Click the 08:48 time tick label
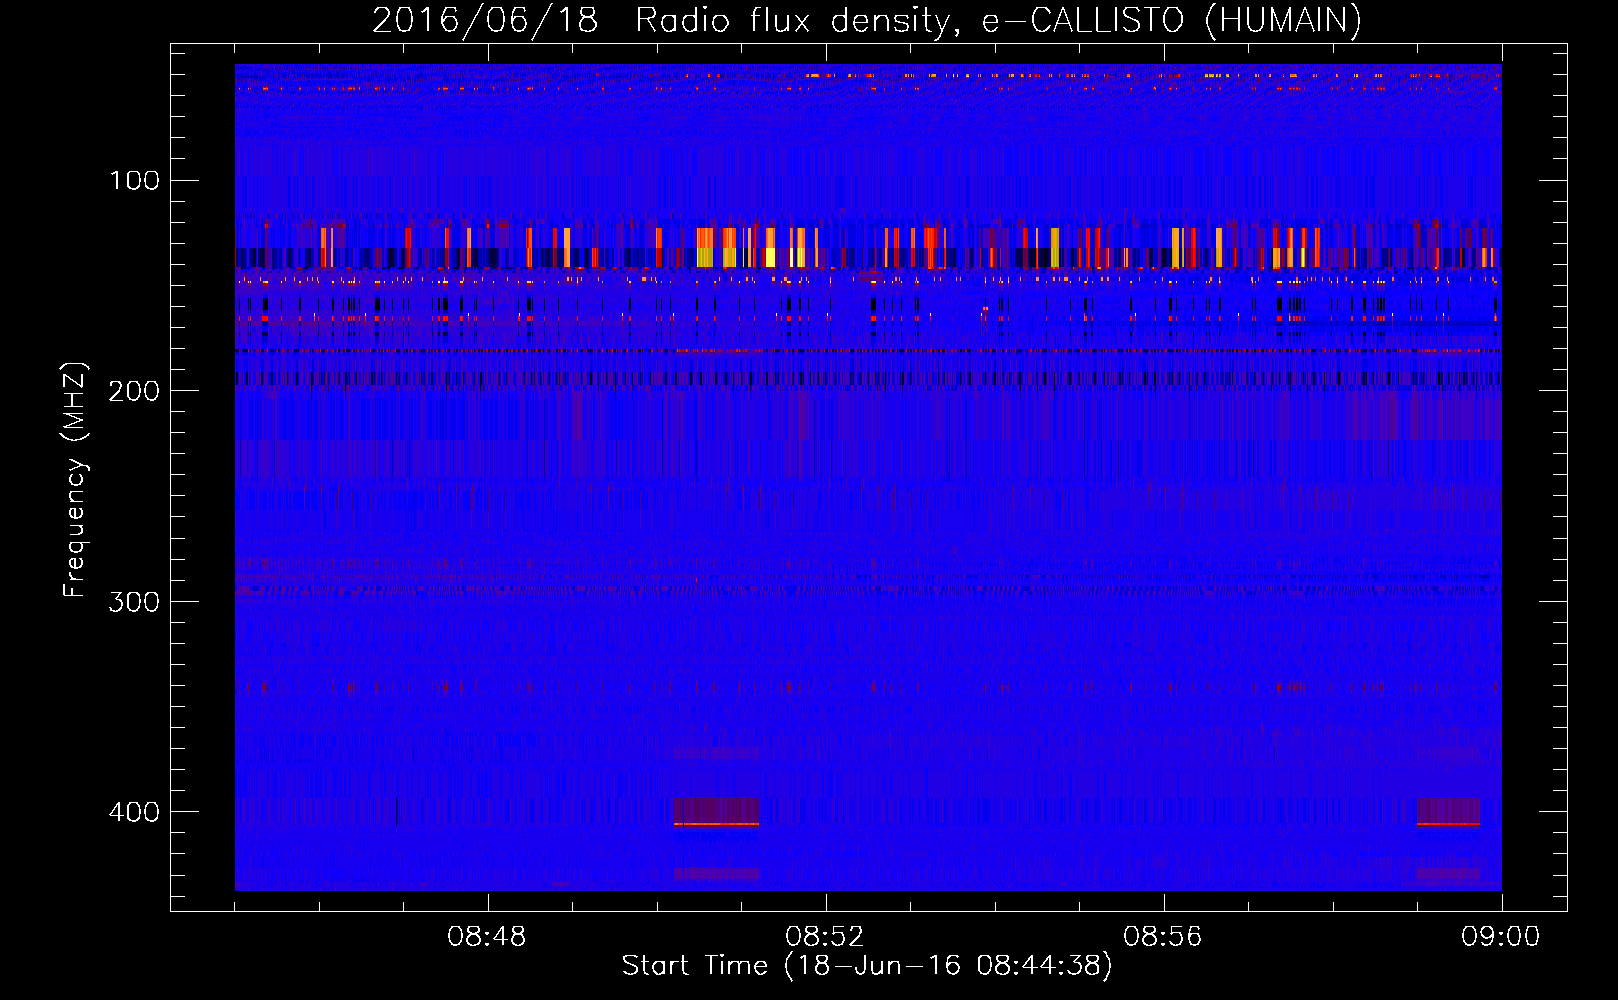This screenshot has height=1000, width=1618. pyautogui.click(x=487, y=937)
